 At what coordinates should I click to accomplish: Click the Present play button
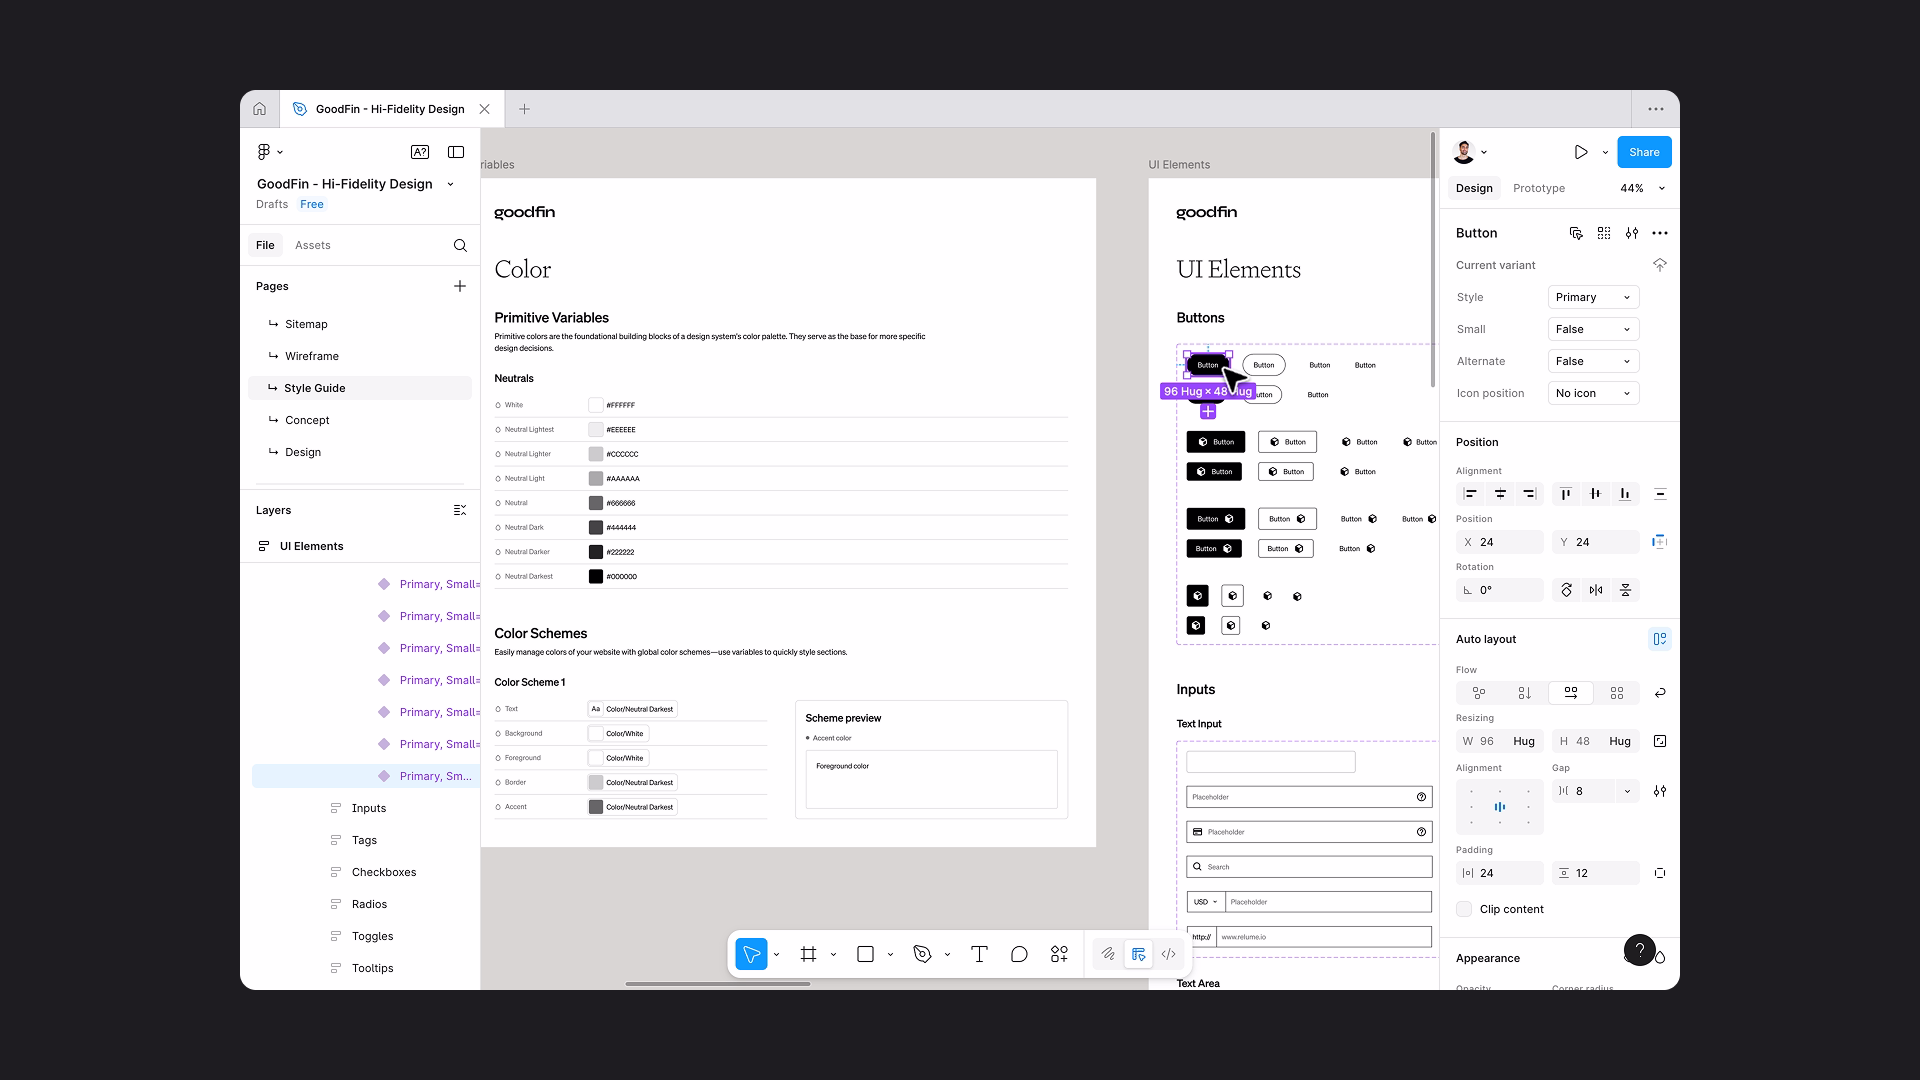tap(1580, 152)
